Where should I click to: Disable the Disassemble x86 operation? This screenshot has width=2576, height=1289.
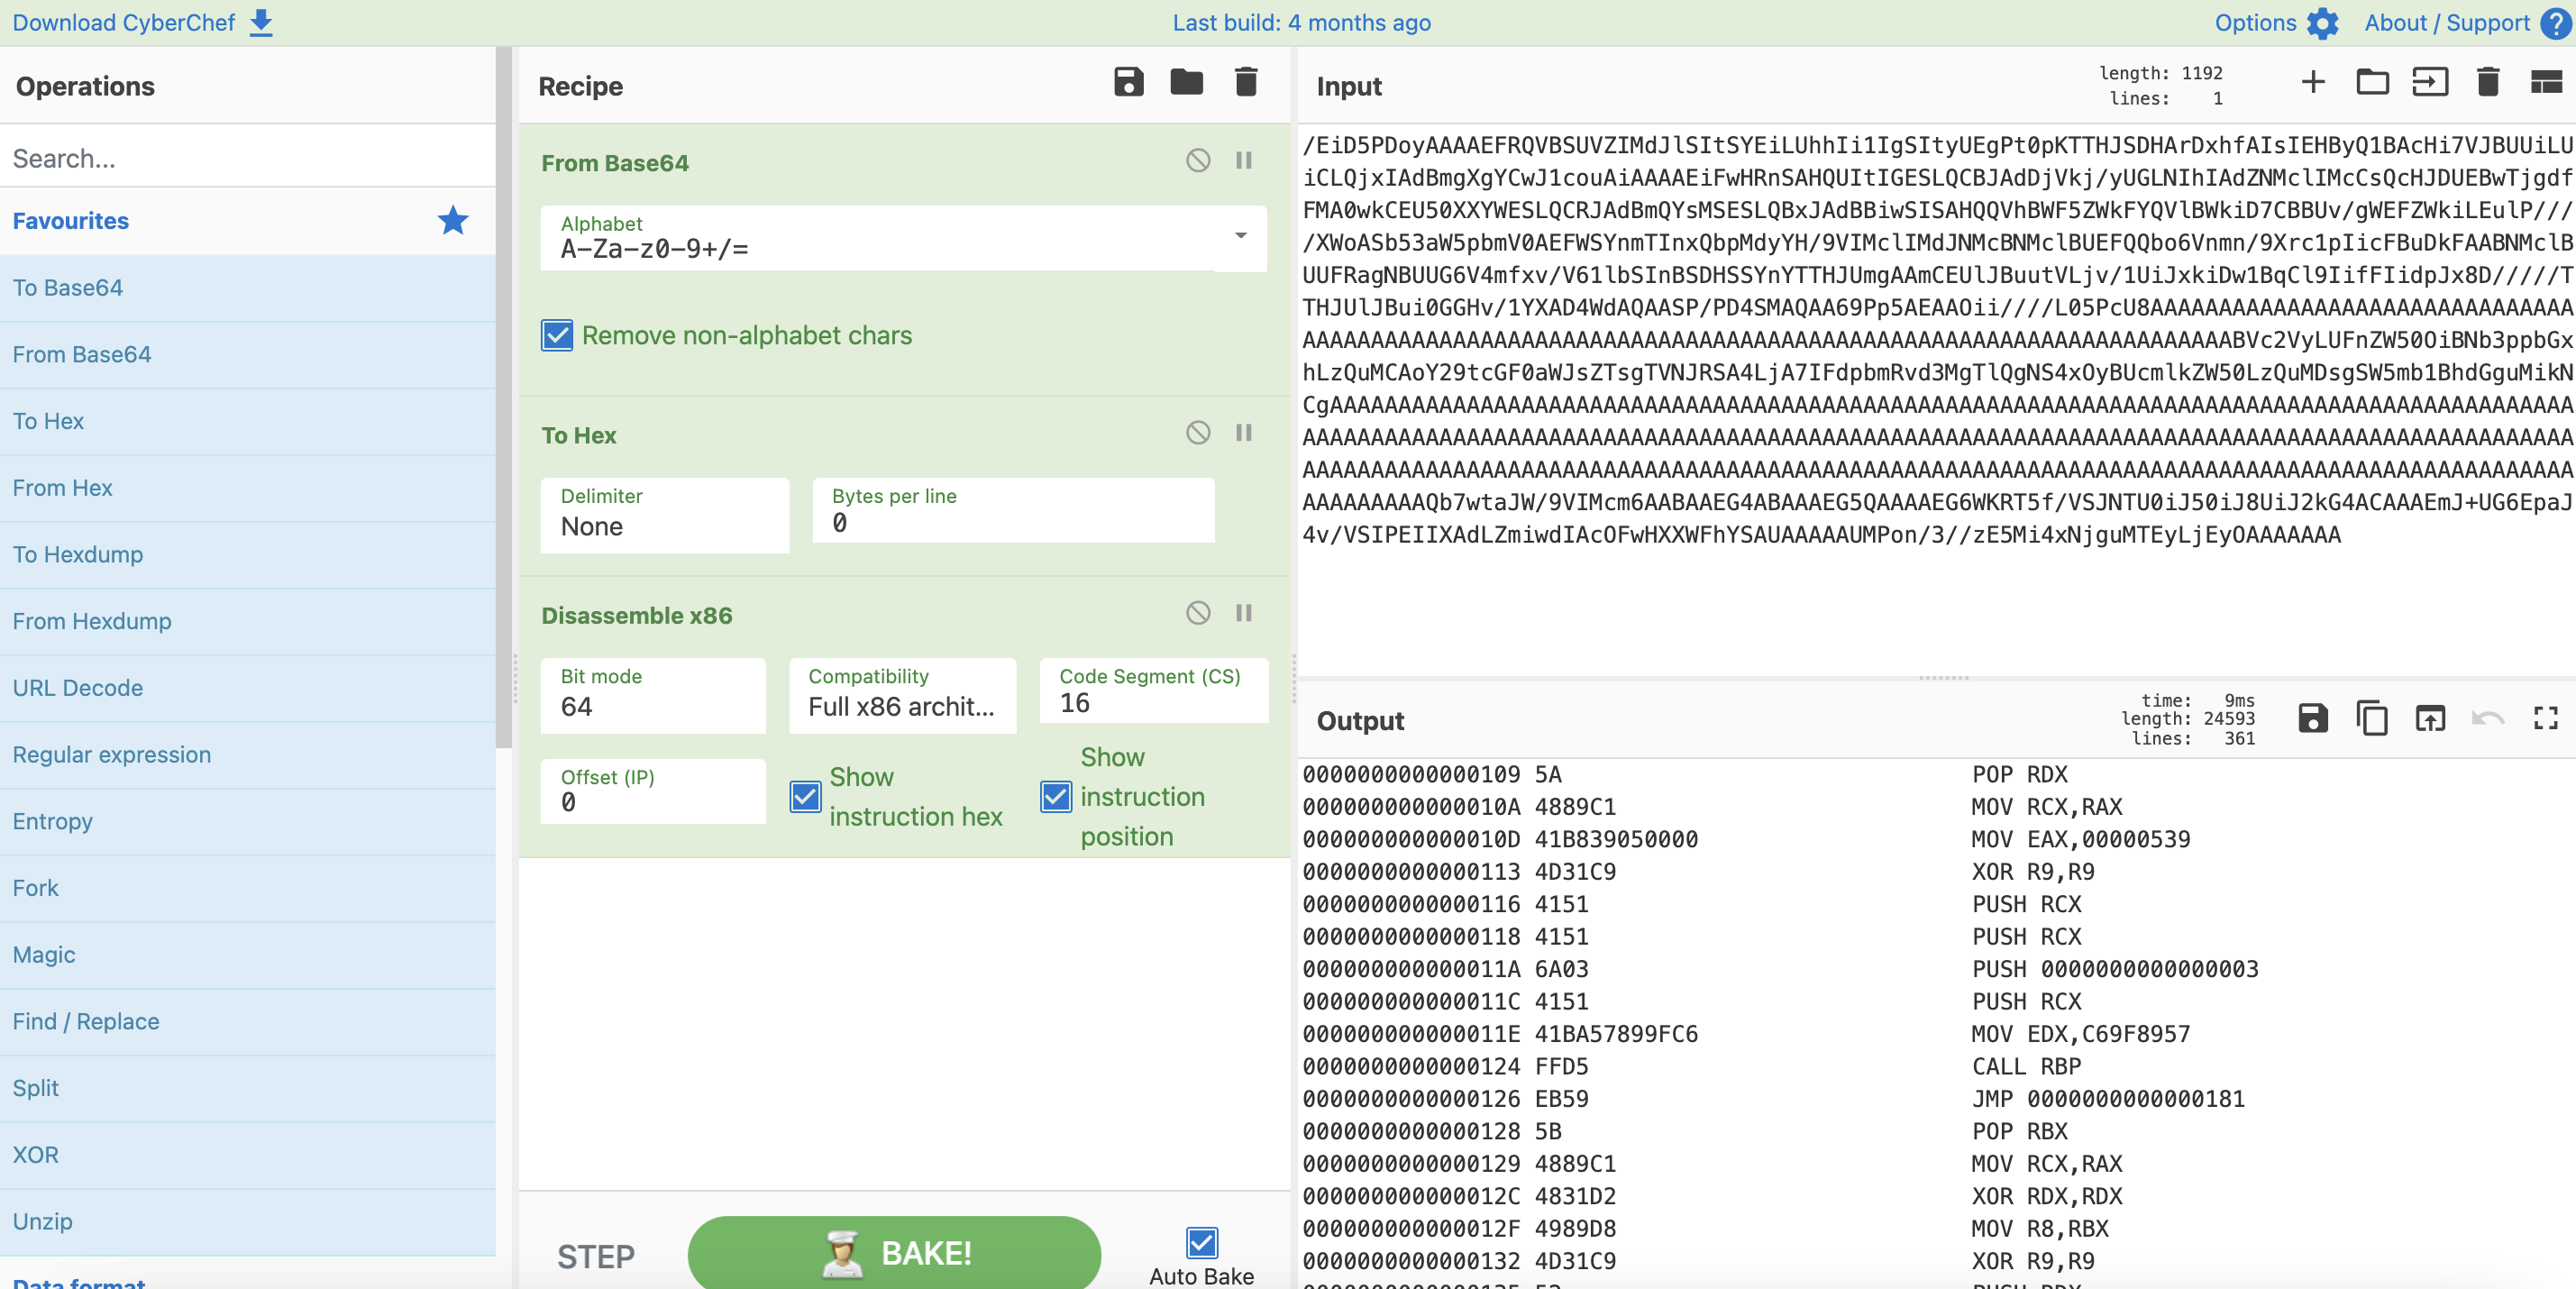(1198, 612)
